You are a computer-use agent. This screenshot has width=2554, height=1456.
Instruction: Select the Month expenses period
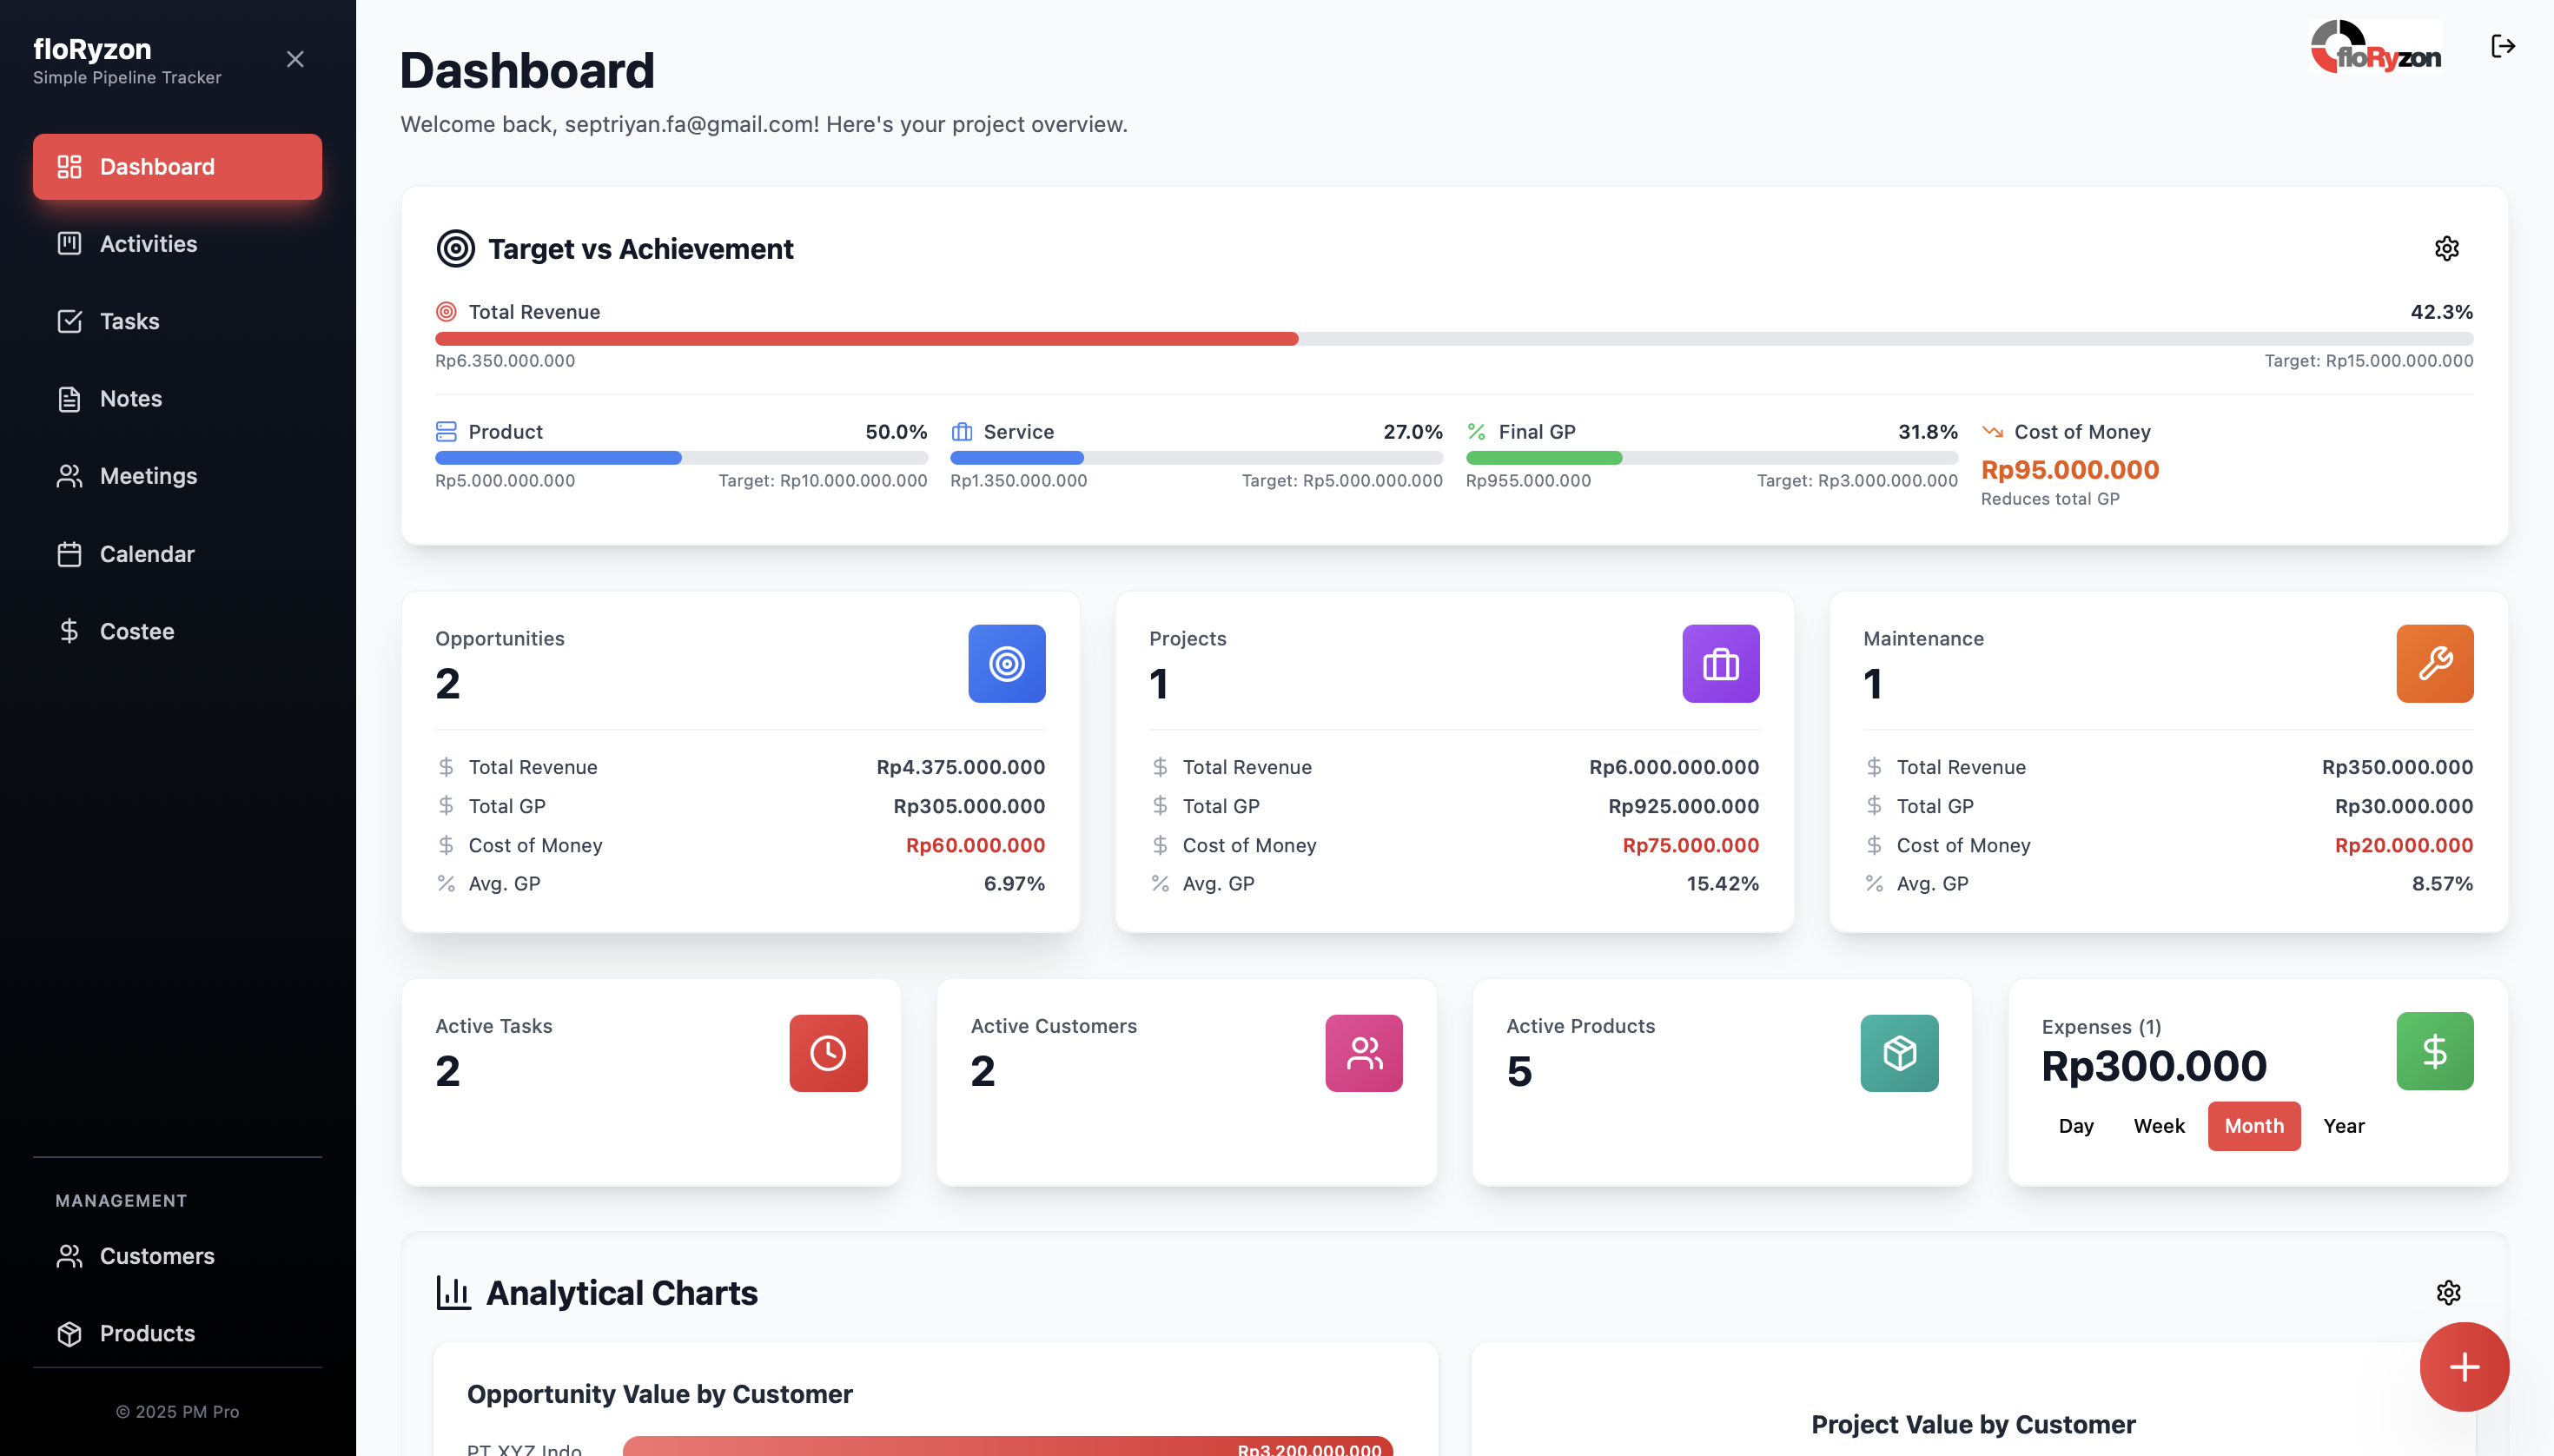pyautogui.click(x=2253, y=1126)
